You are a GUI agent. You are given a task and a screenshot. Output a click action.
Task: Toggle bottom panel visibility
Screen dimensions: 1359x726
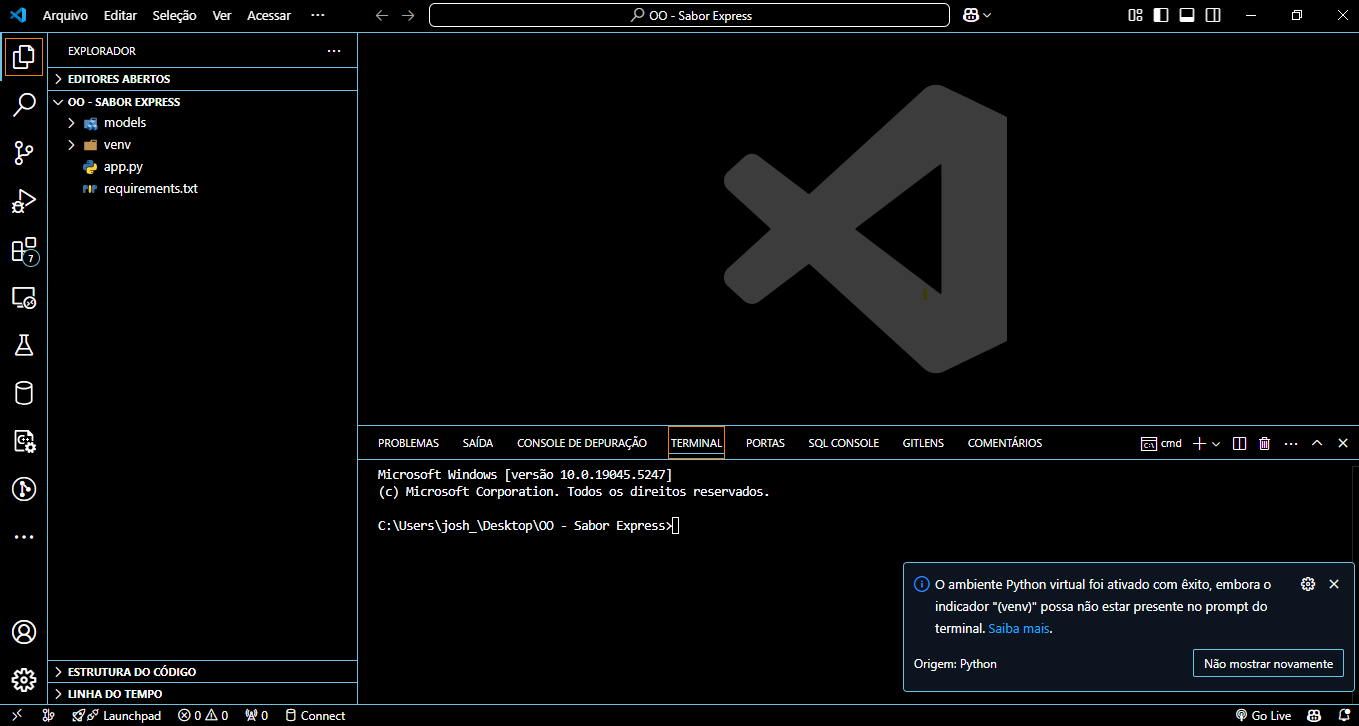pos(1187,15)
